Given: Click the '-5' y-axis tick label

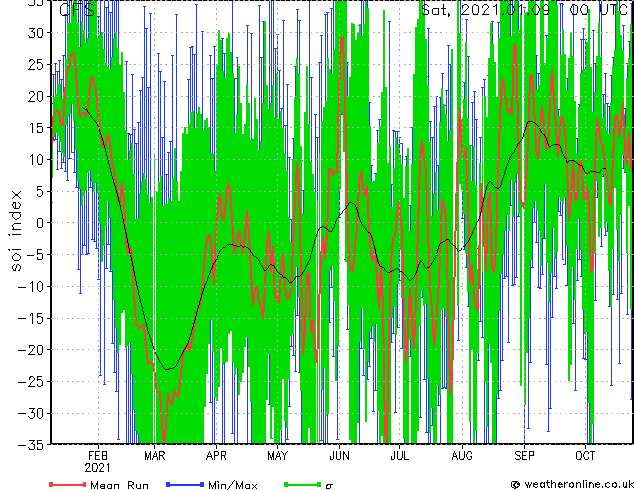Looking at the screenshot, I should click(36, 255).
